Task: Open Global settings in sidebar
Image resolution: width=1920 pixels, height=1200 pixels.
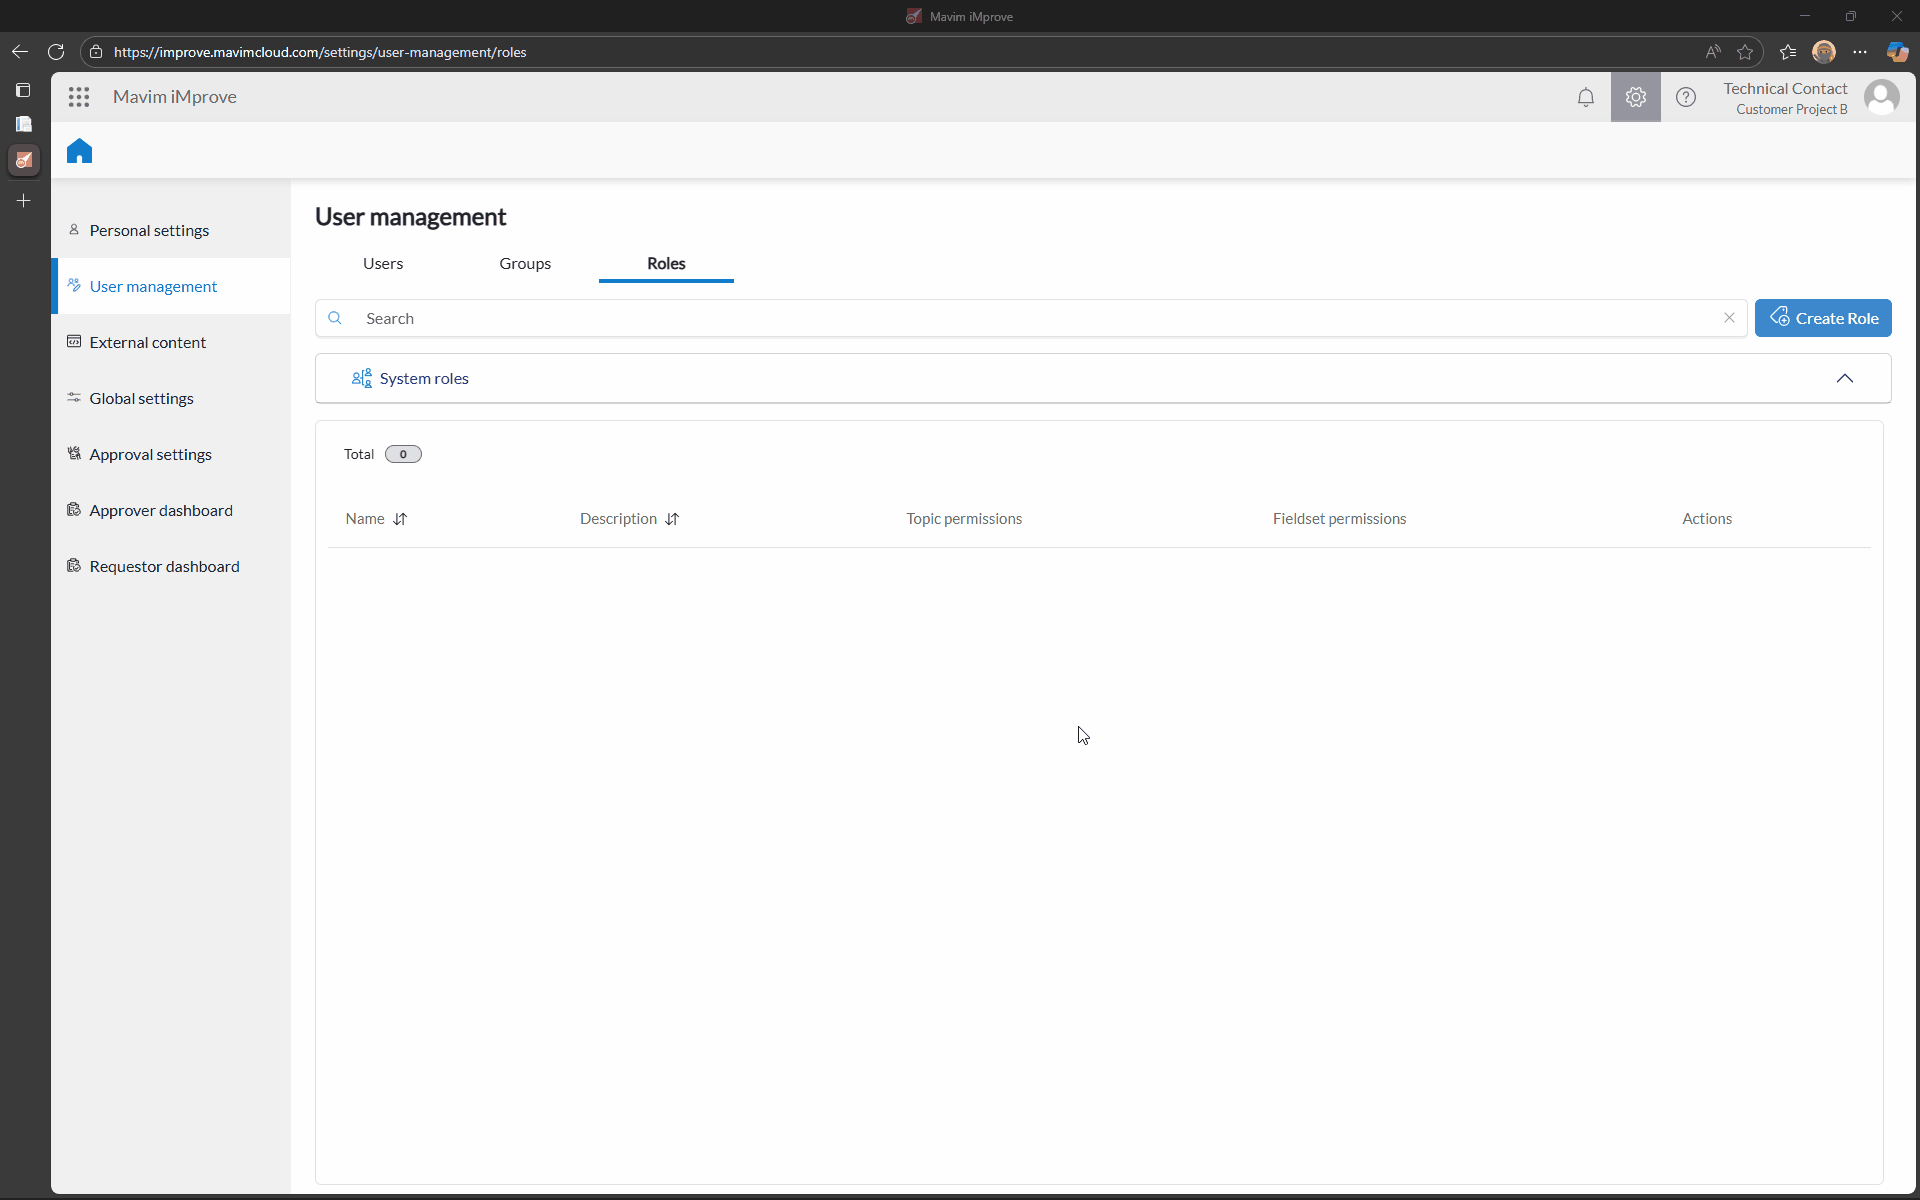Action: [141, 399]
